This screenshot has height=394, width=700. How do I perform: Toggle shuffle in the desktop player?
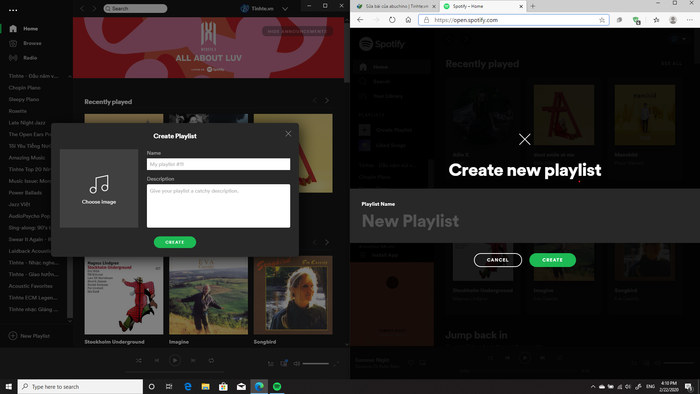(x=138, y=360)
